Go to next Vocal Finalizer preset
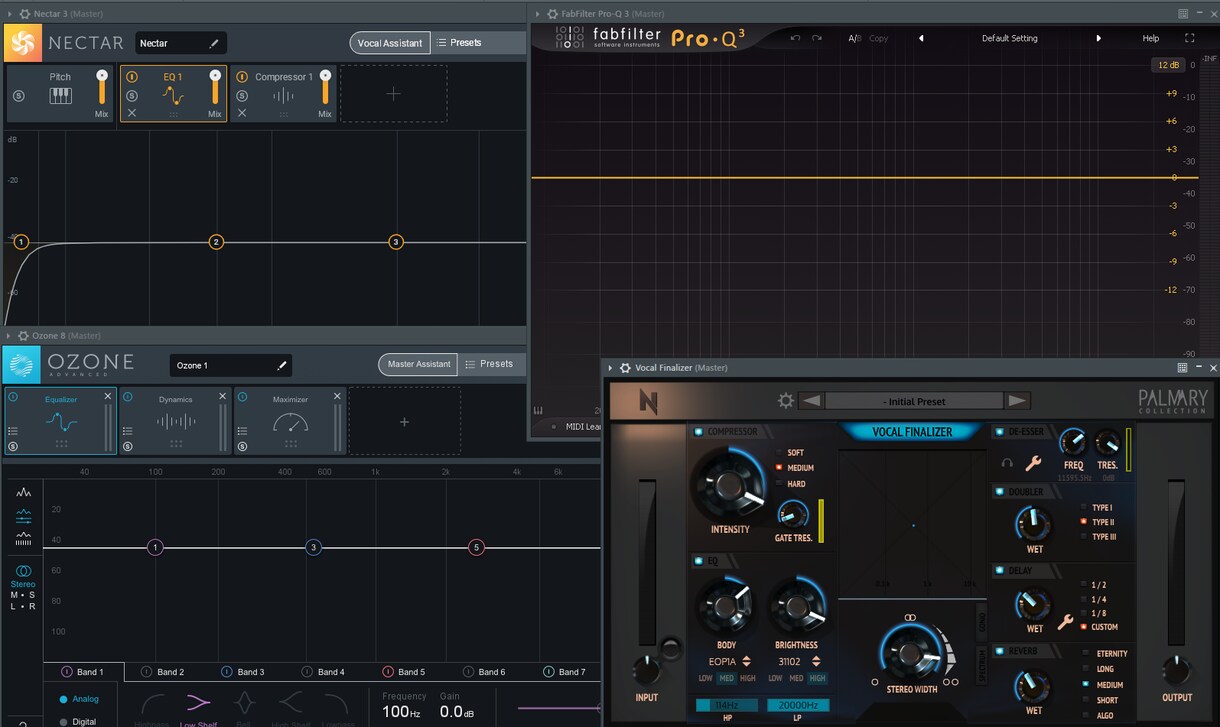This screenshot has width=1220, height=727. coord(1017,401)
